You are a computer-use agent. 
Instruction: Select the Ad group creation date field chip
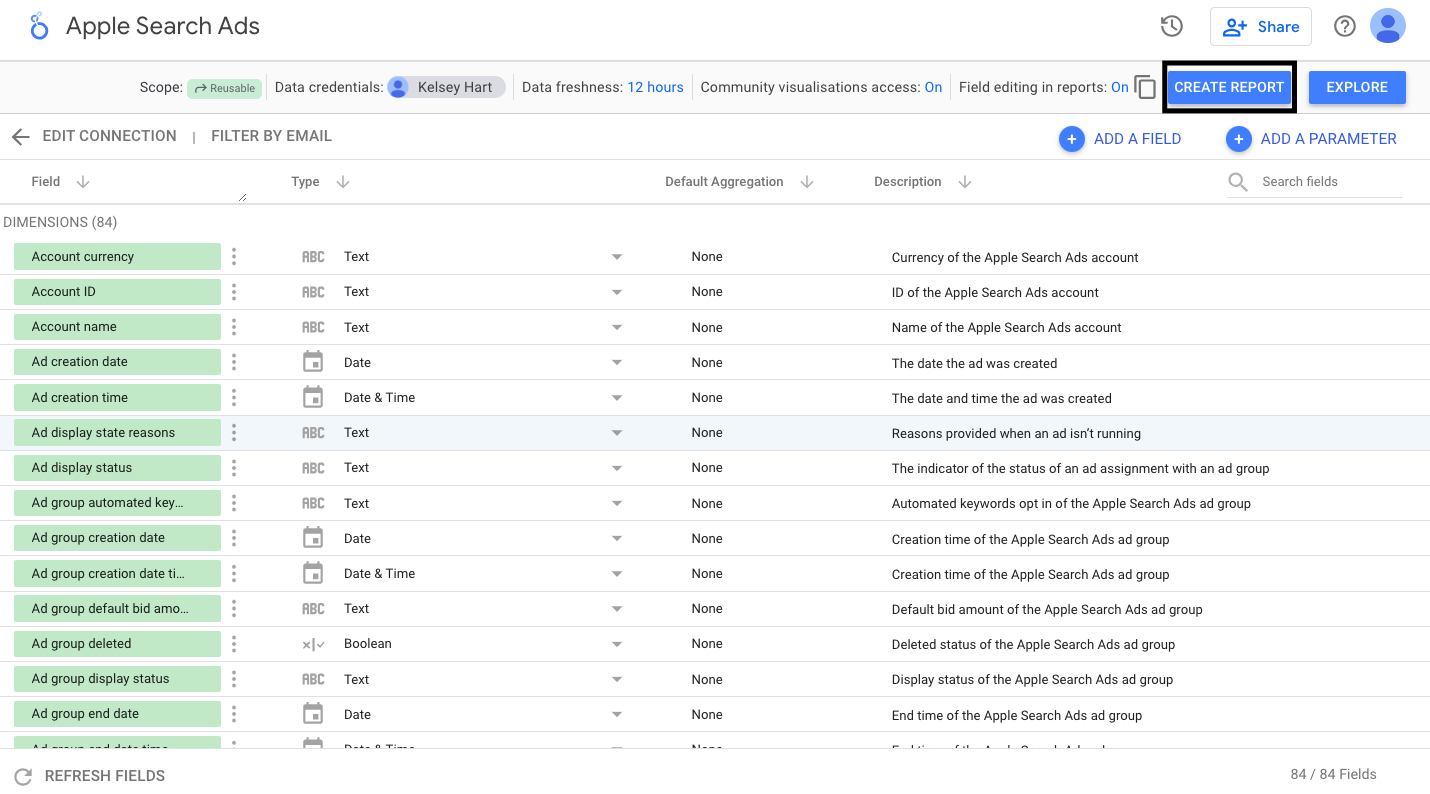(x=117, y=538)
